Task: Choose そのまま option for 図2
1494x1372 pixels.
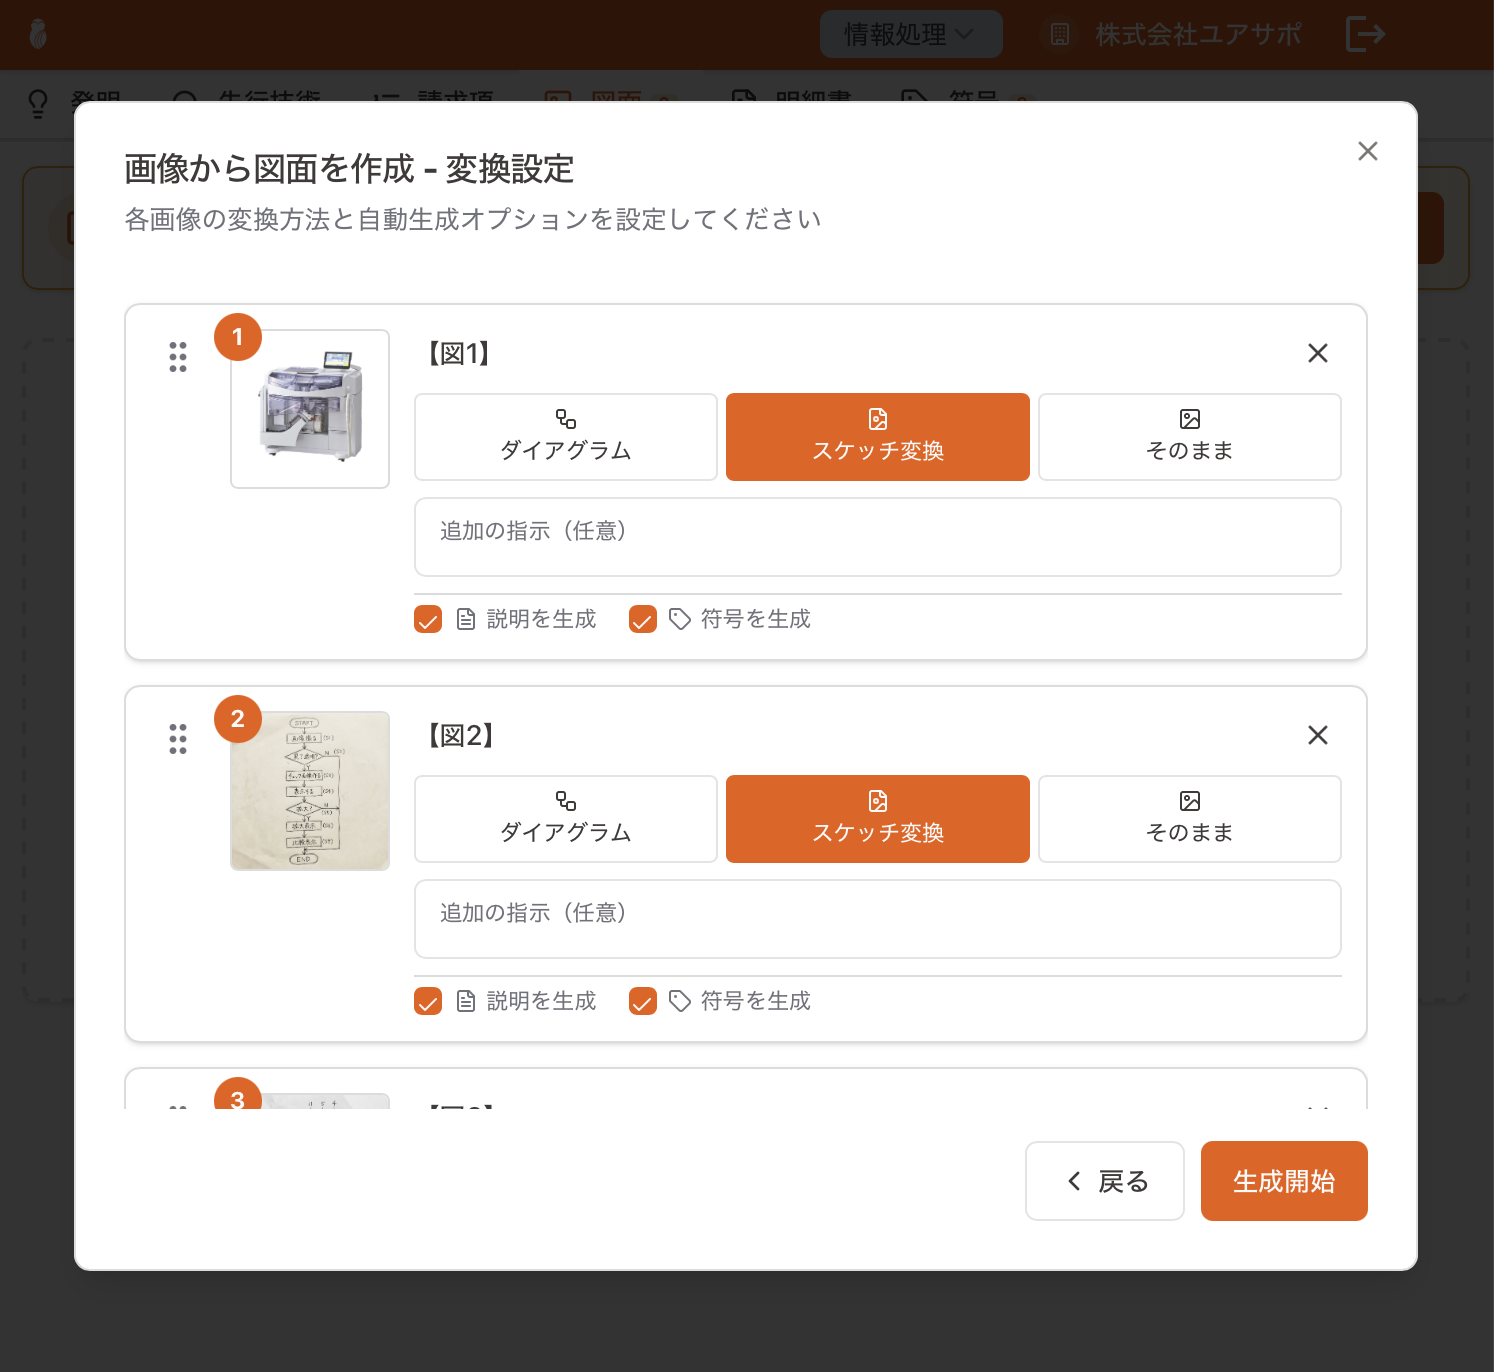Action: [1189, 819]
